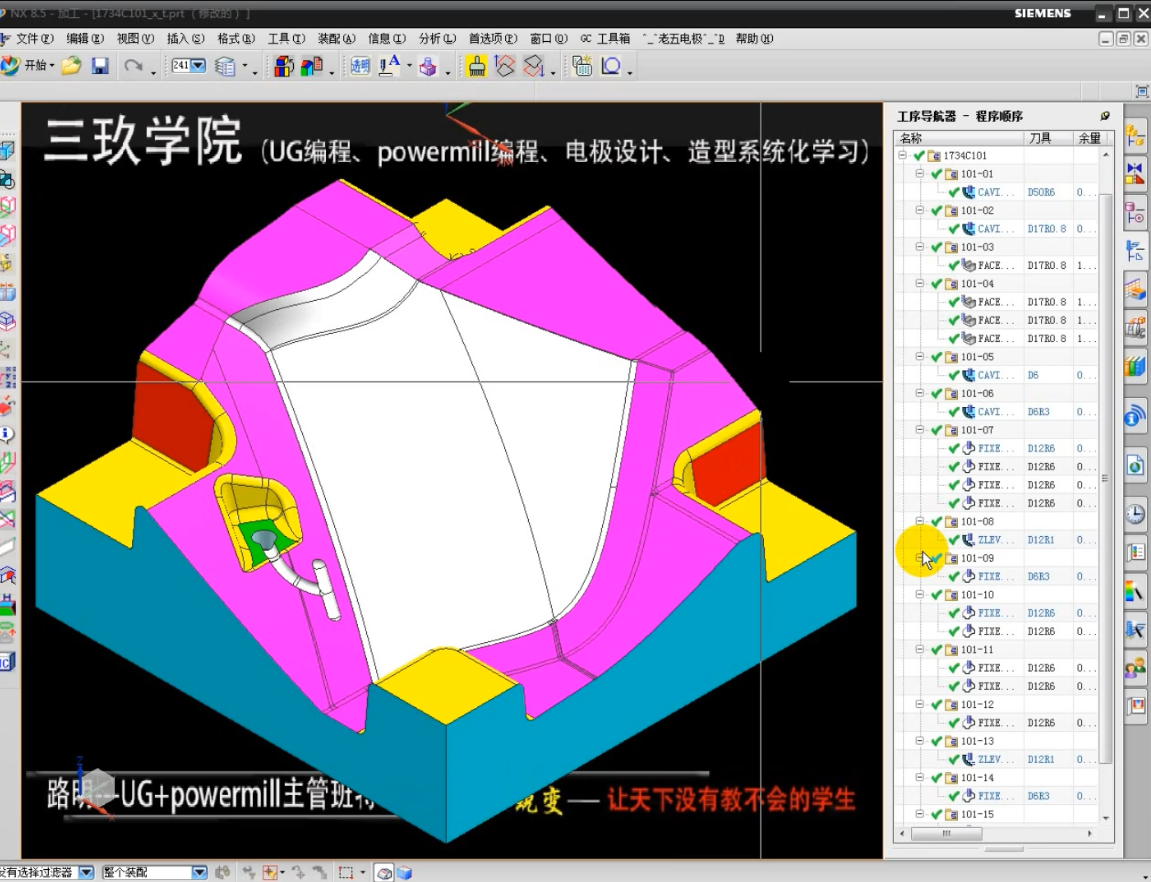
Task: Click the circle sketch icon in toolbar
Action: click(611, 67)
